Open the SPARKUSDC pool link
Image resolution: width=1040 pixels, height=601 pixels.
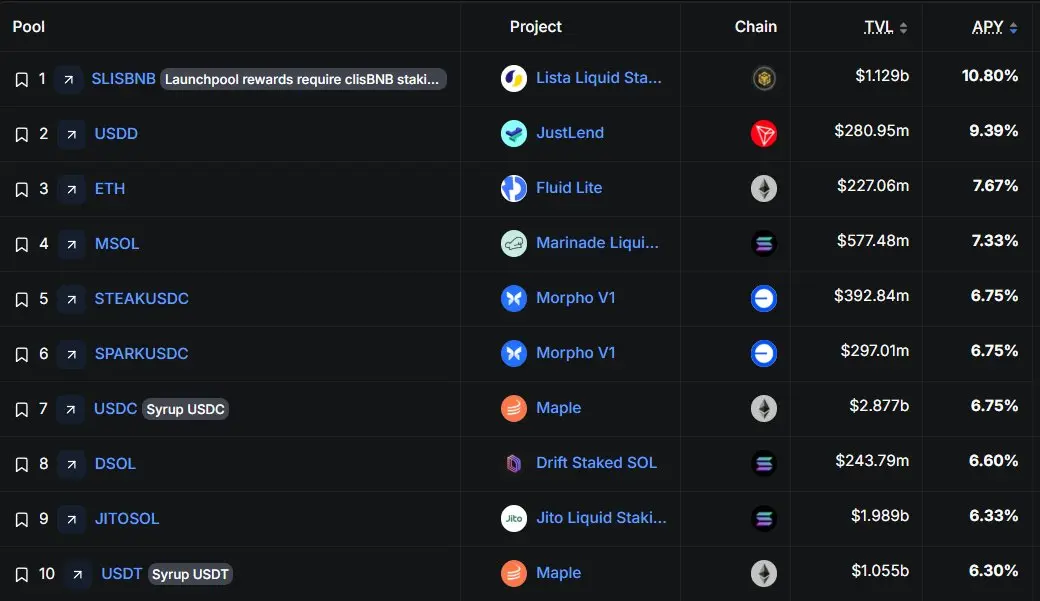(x=141, y=354)
